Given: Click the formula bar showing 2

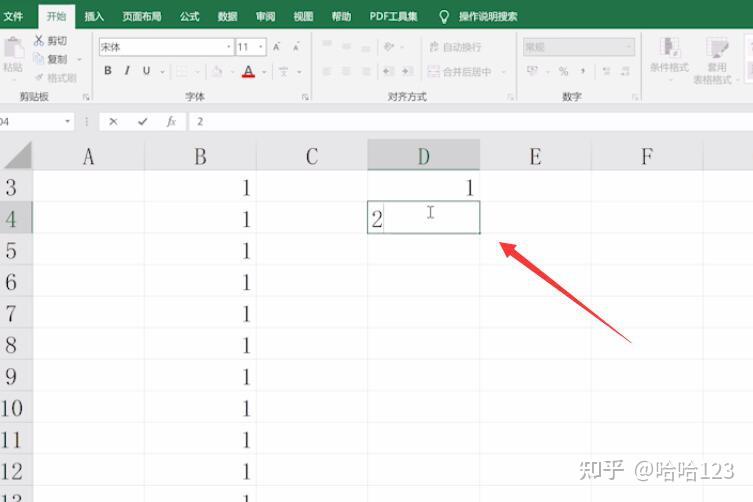Looking at the screenshot, I should point(471,122).
